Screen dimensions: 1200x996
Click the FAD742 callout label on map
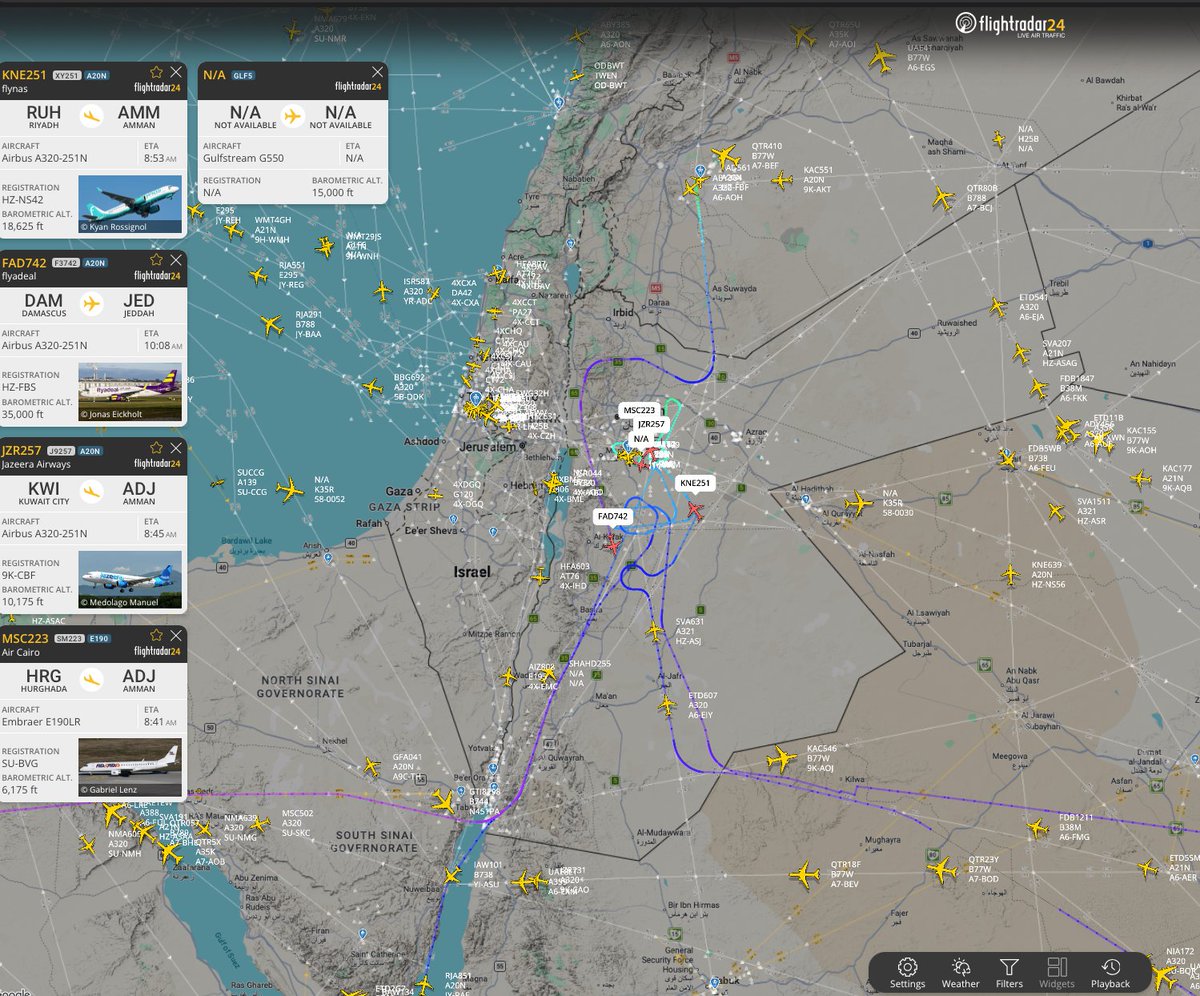coord(613,516)
